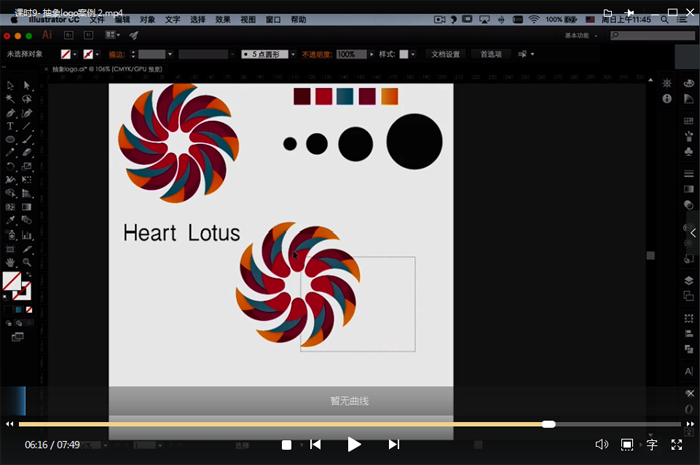700x465 pixels.
Task: Toggle fullscreen mode in the video player
Action: [677, 444]
